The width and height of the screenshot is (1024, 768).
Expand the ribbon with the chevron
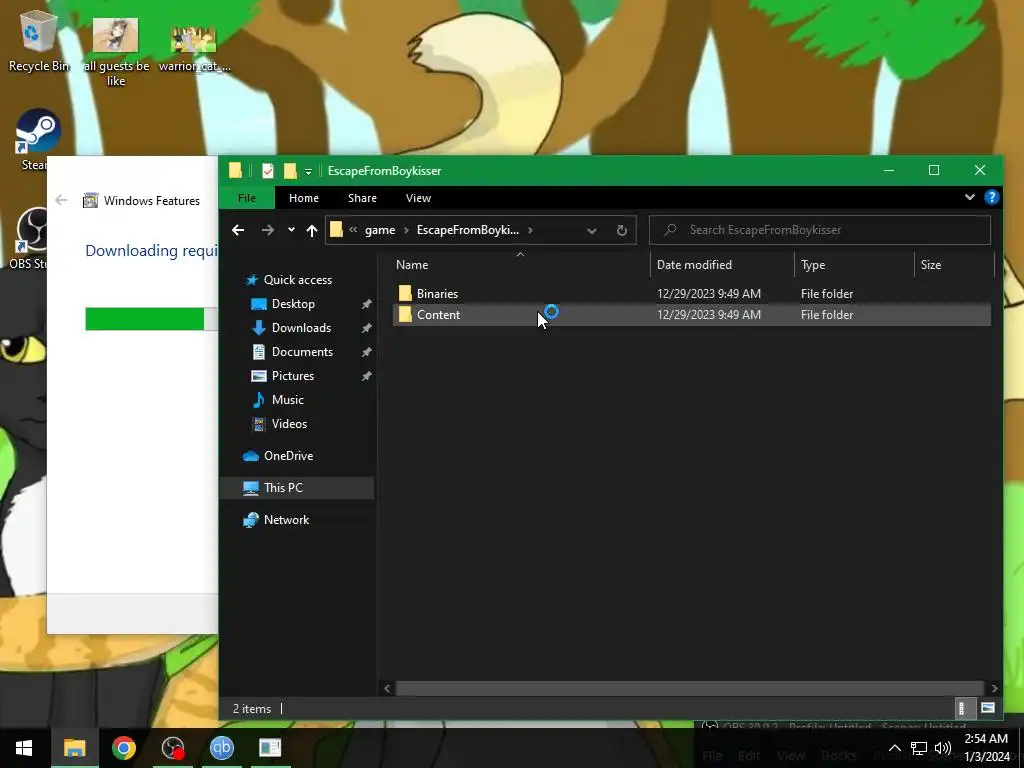coord(970,197)
